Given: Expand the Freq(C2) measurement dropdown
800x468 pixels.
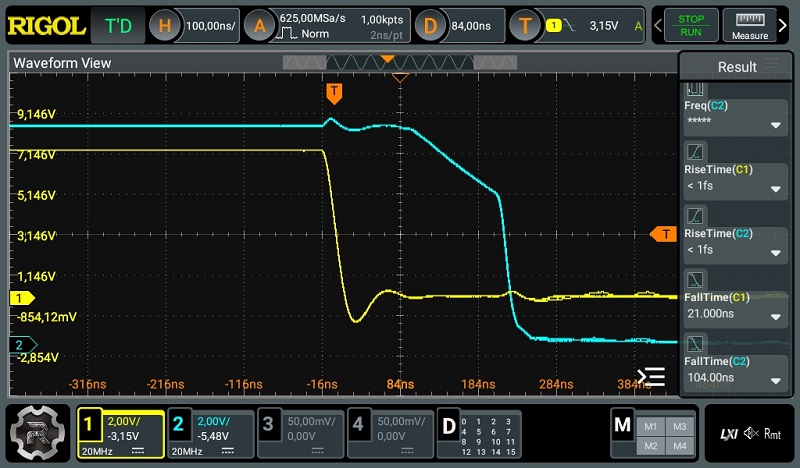Looking at the screenshot, I should 775,126.
